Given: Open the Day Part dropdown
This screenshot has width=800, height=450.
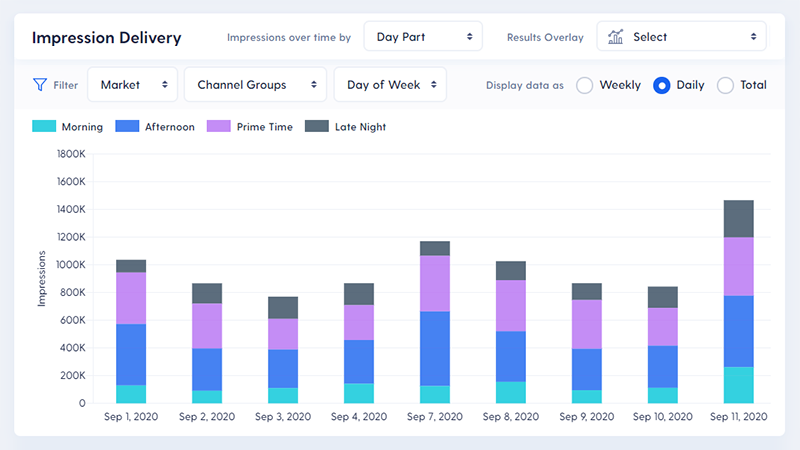Looking at the screenshot, I should click(423, 37).
